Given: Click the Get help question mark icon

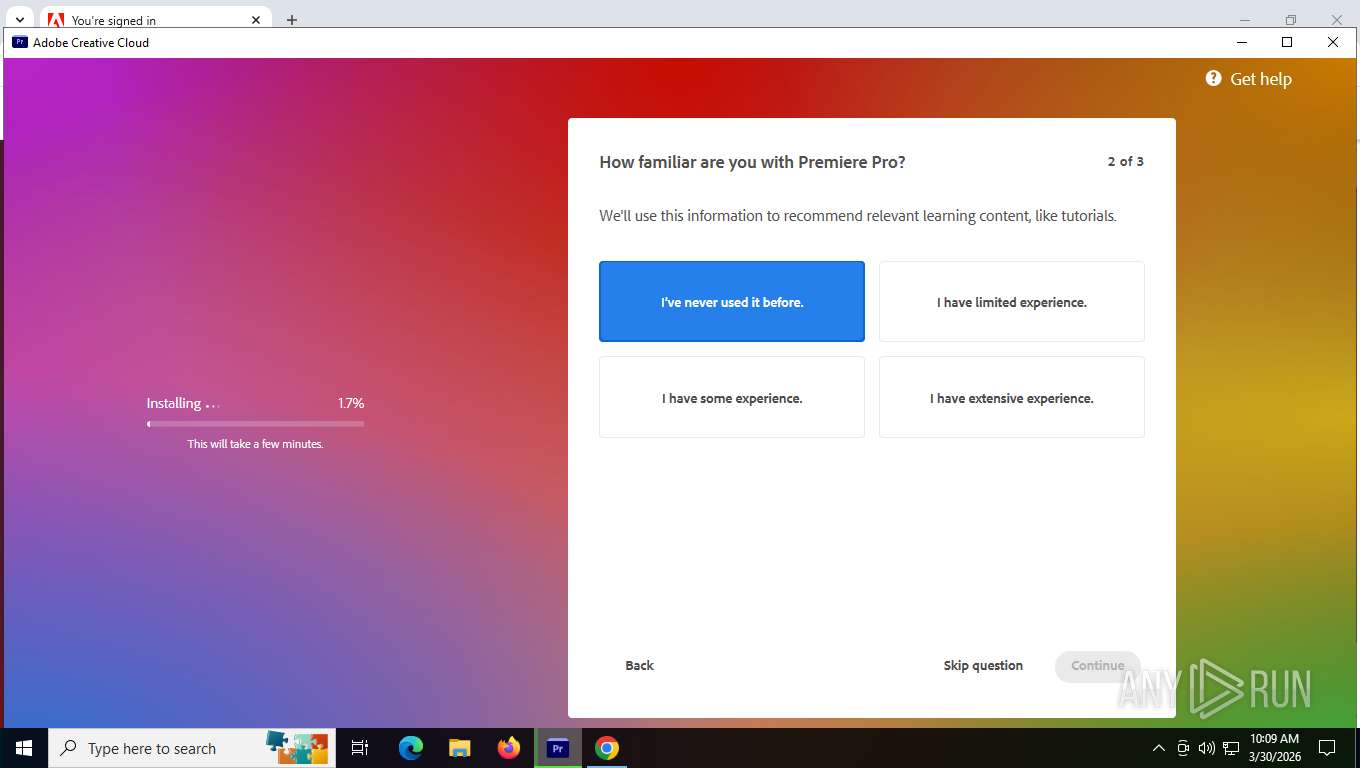Looking at the screenshot, I should 1213,78.
